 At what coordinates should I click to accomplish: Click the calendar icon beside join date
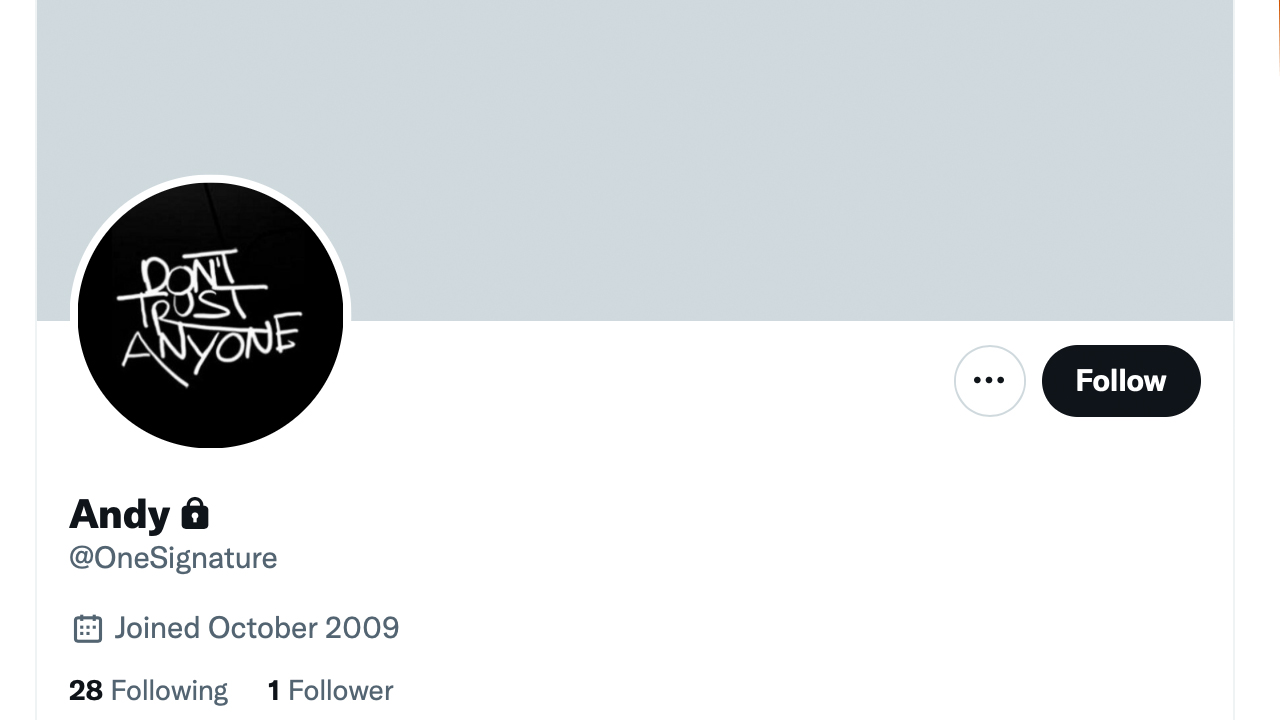point(88,628)
